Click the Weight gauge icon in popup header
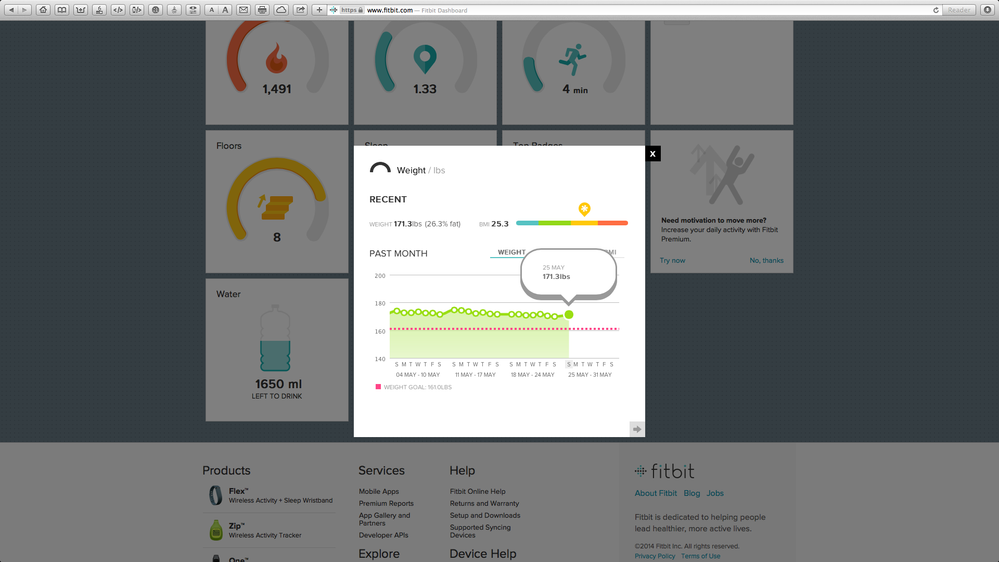This screenshot has width=999, height=562. click(x=380, y=168)
